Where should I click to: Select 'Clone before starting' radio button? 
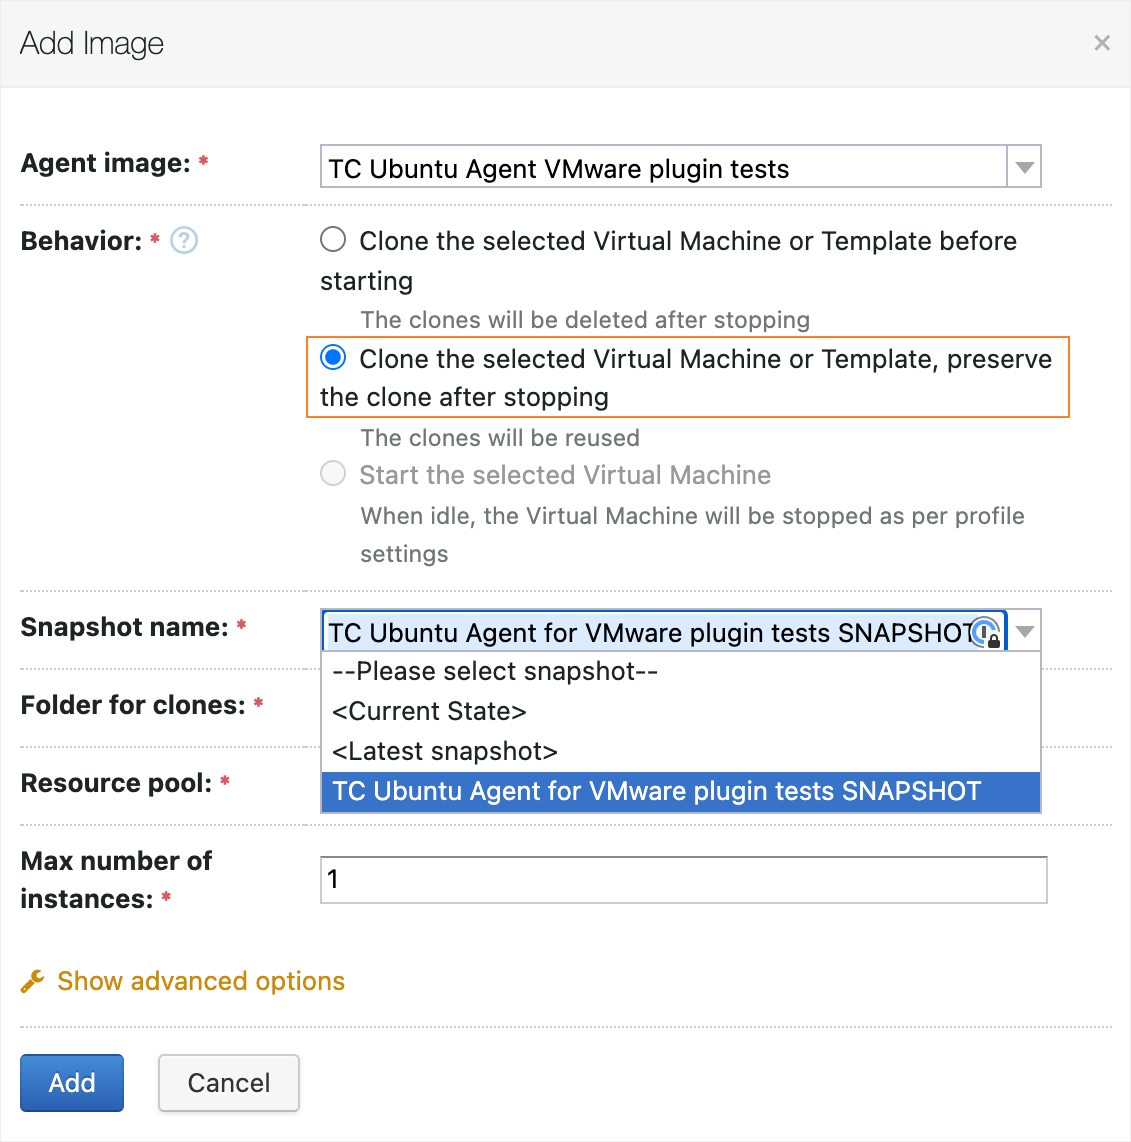(x=333, y=240)
